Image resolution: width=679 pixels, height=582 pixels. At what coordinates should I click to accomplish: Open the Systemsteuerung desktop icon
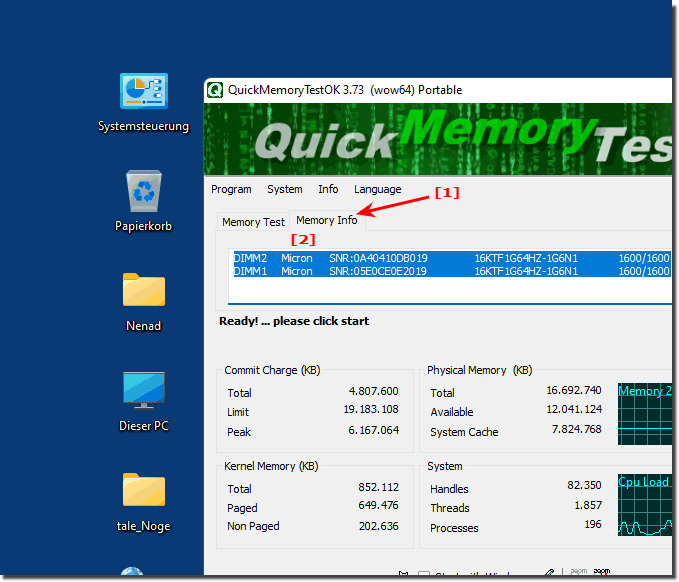pos(143,103)
